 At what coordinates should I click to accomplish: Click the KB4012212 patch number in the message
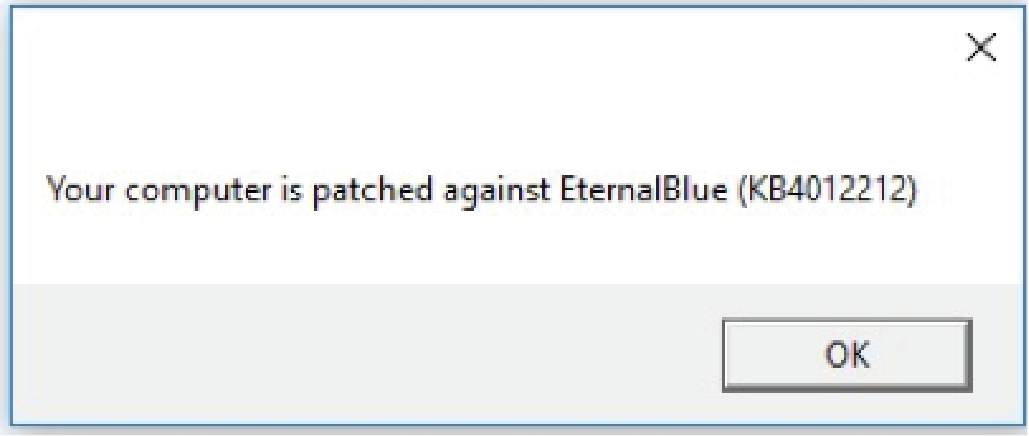click(x=826, y=190)
